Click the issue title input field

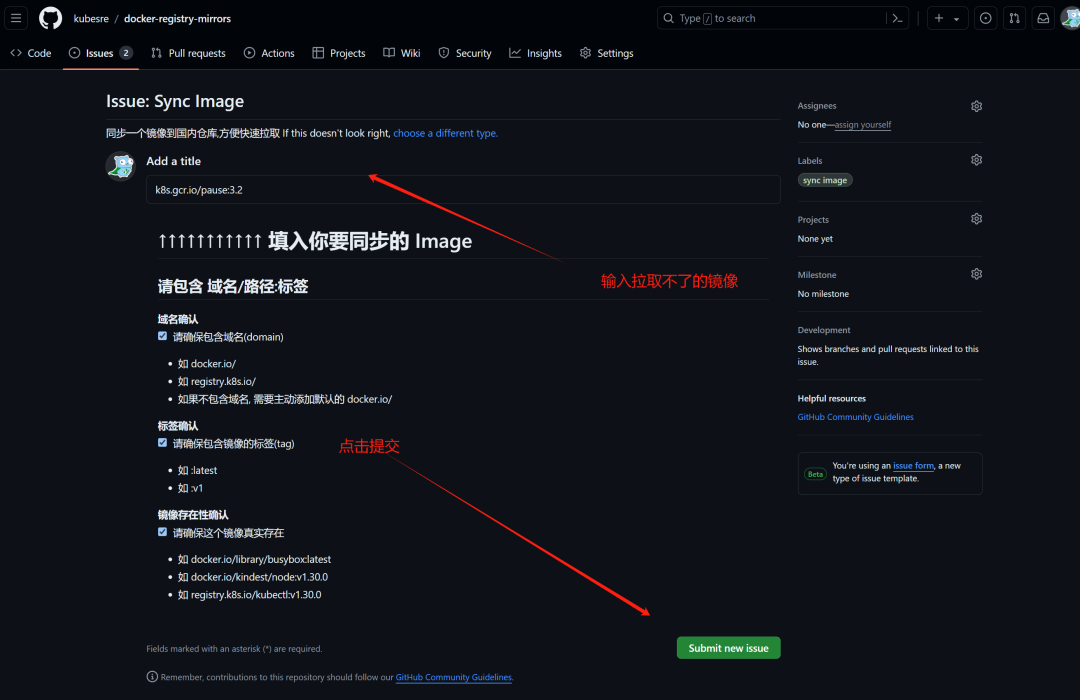tap(463, 189)
